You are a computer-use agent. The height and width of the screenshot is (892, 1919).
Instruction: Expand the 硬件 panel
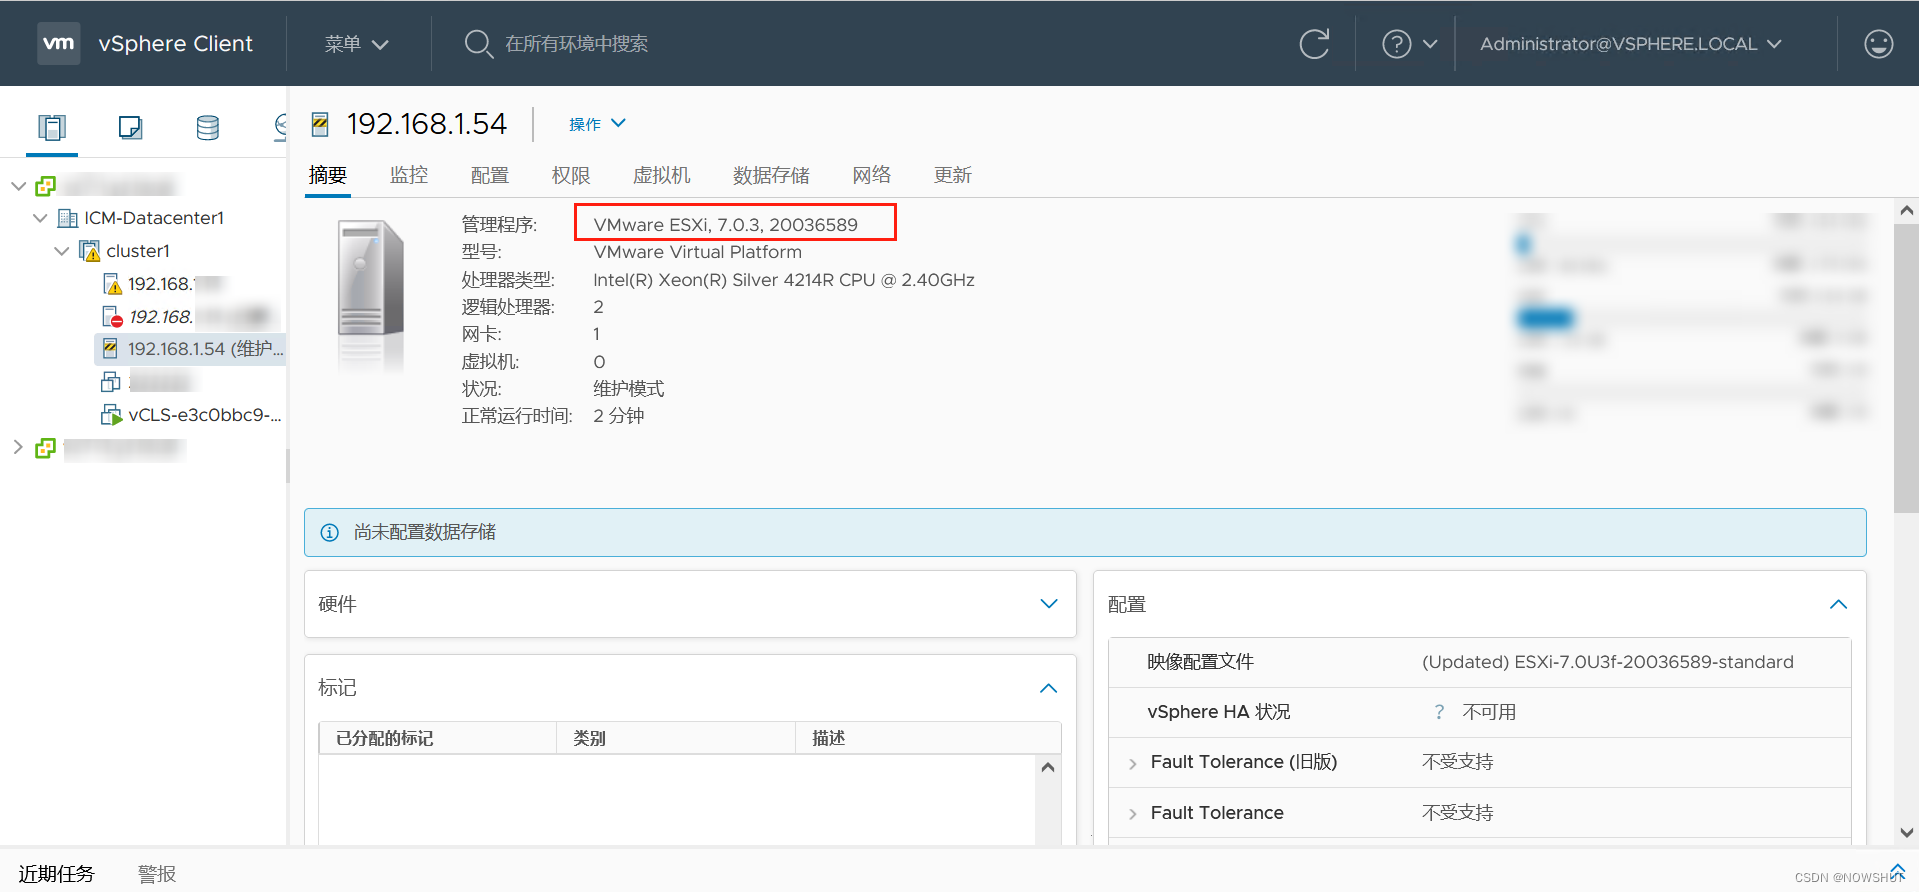[x=1049, y=604]
